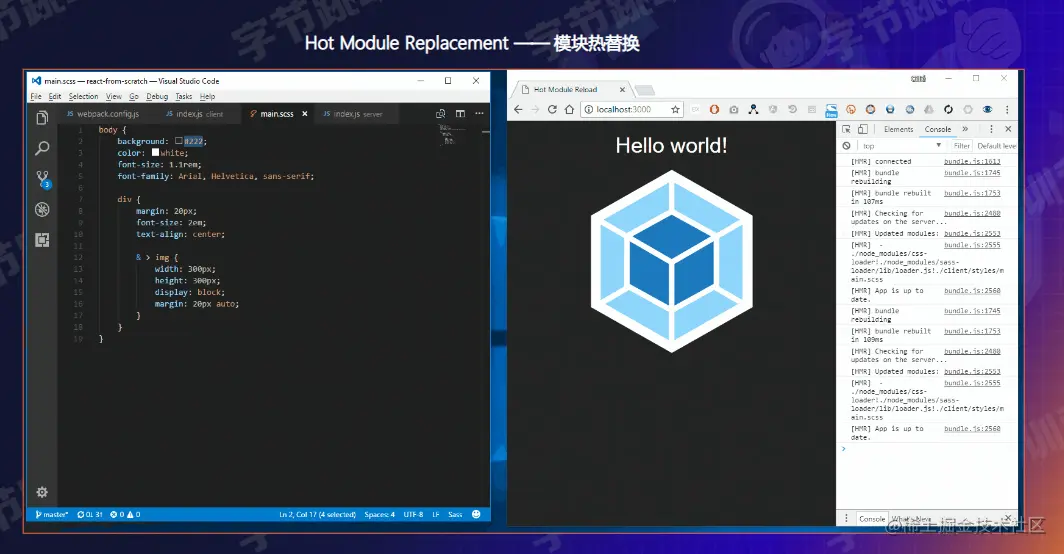The height and width of the screenshot is (554, 1064).
Task: Open the browser three-dot menu
Action: tap(1007, 109)
